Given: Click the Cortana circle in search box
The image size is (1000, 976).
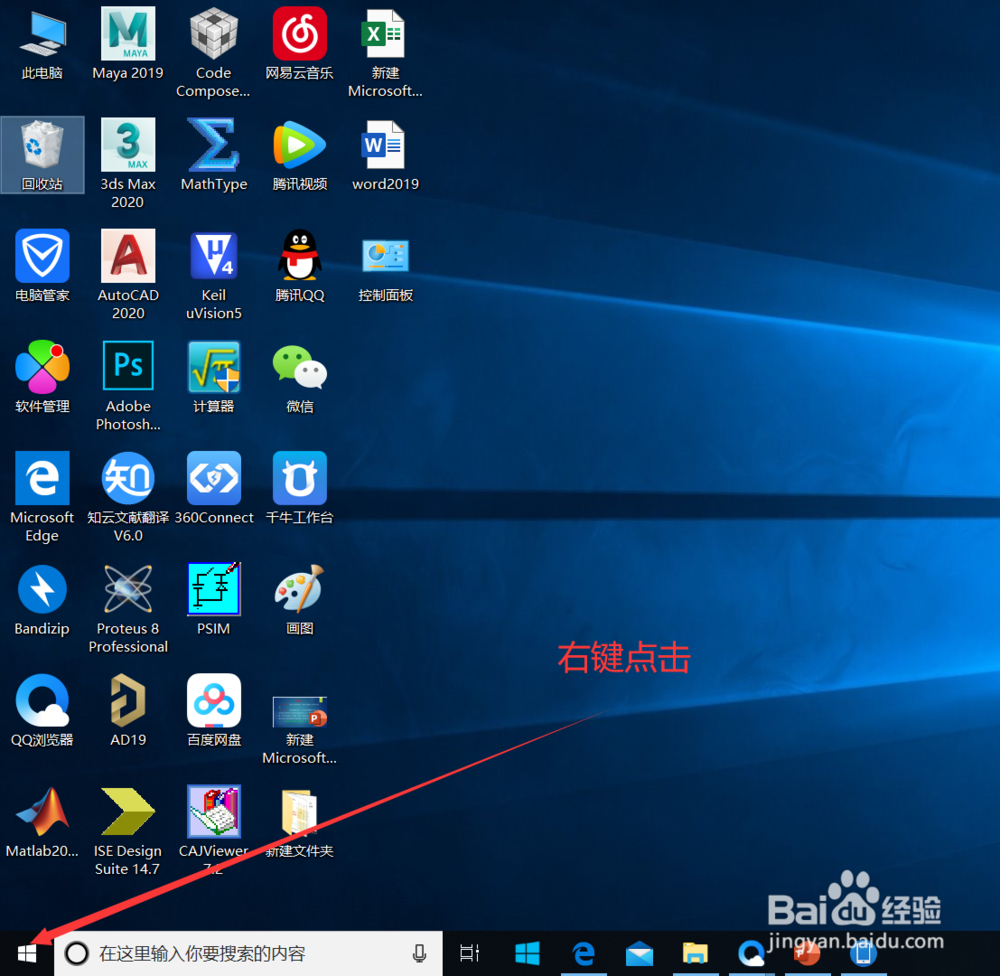Looking at the screenshot, I should [77, 954].
